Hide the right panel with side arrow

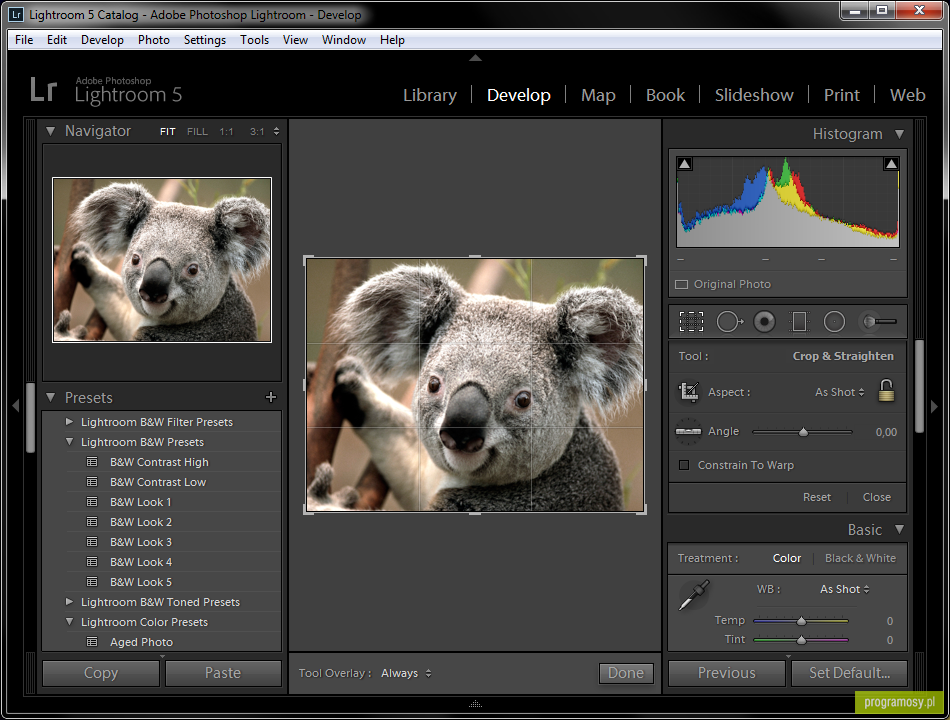pos(934,406)
